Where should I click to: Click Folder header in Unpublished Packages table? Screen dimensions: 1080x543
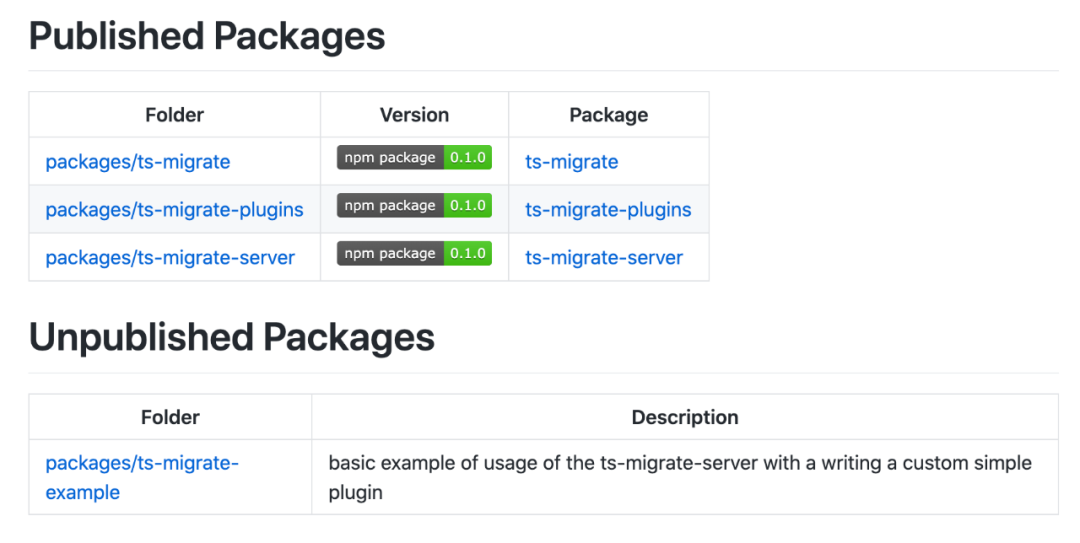click(x=170, y=417)
